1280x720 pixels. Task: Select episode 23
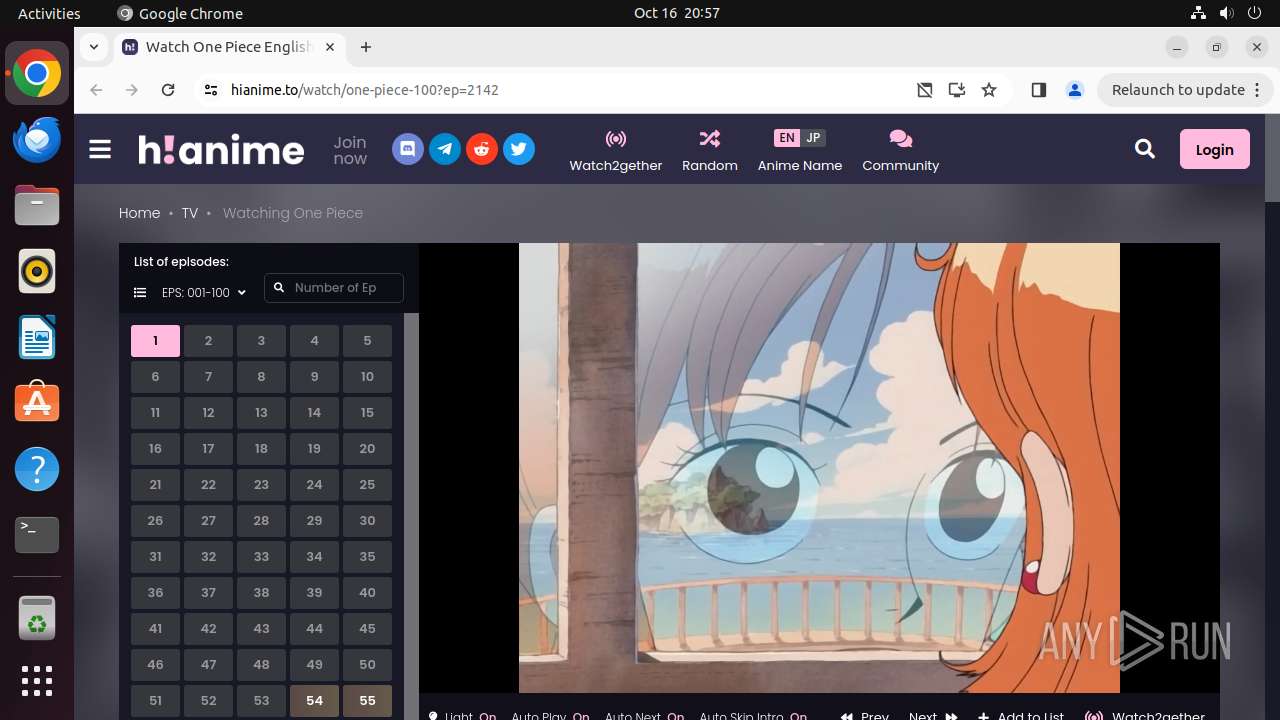point(261,485)
